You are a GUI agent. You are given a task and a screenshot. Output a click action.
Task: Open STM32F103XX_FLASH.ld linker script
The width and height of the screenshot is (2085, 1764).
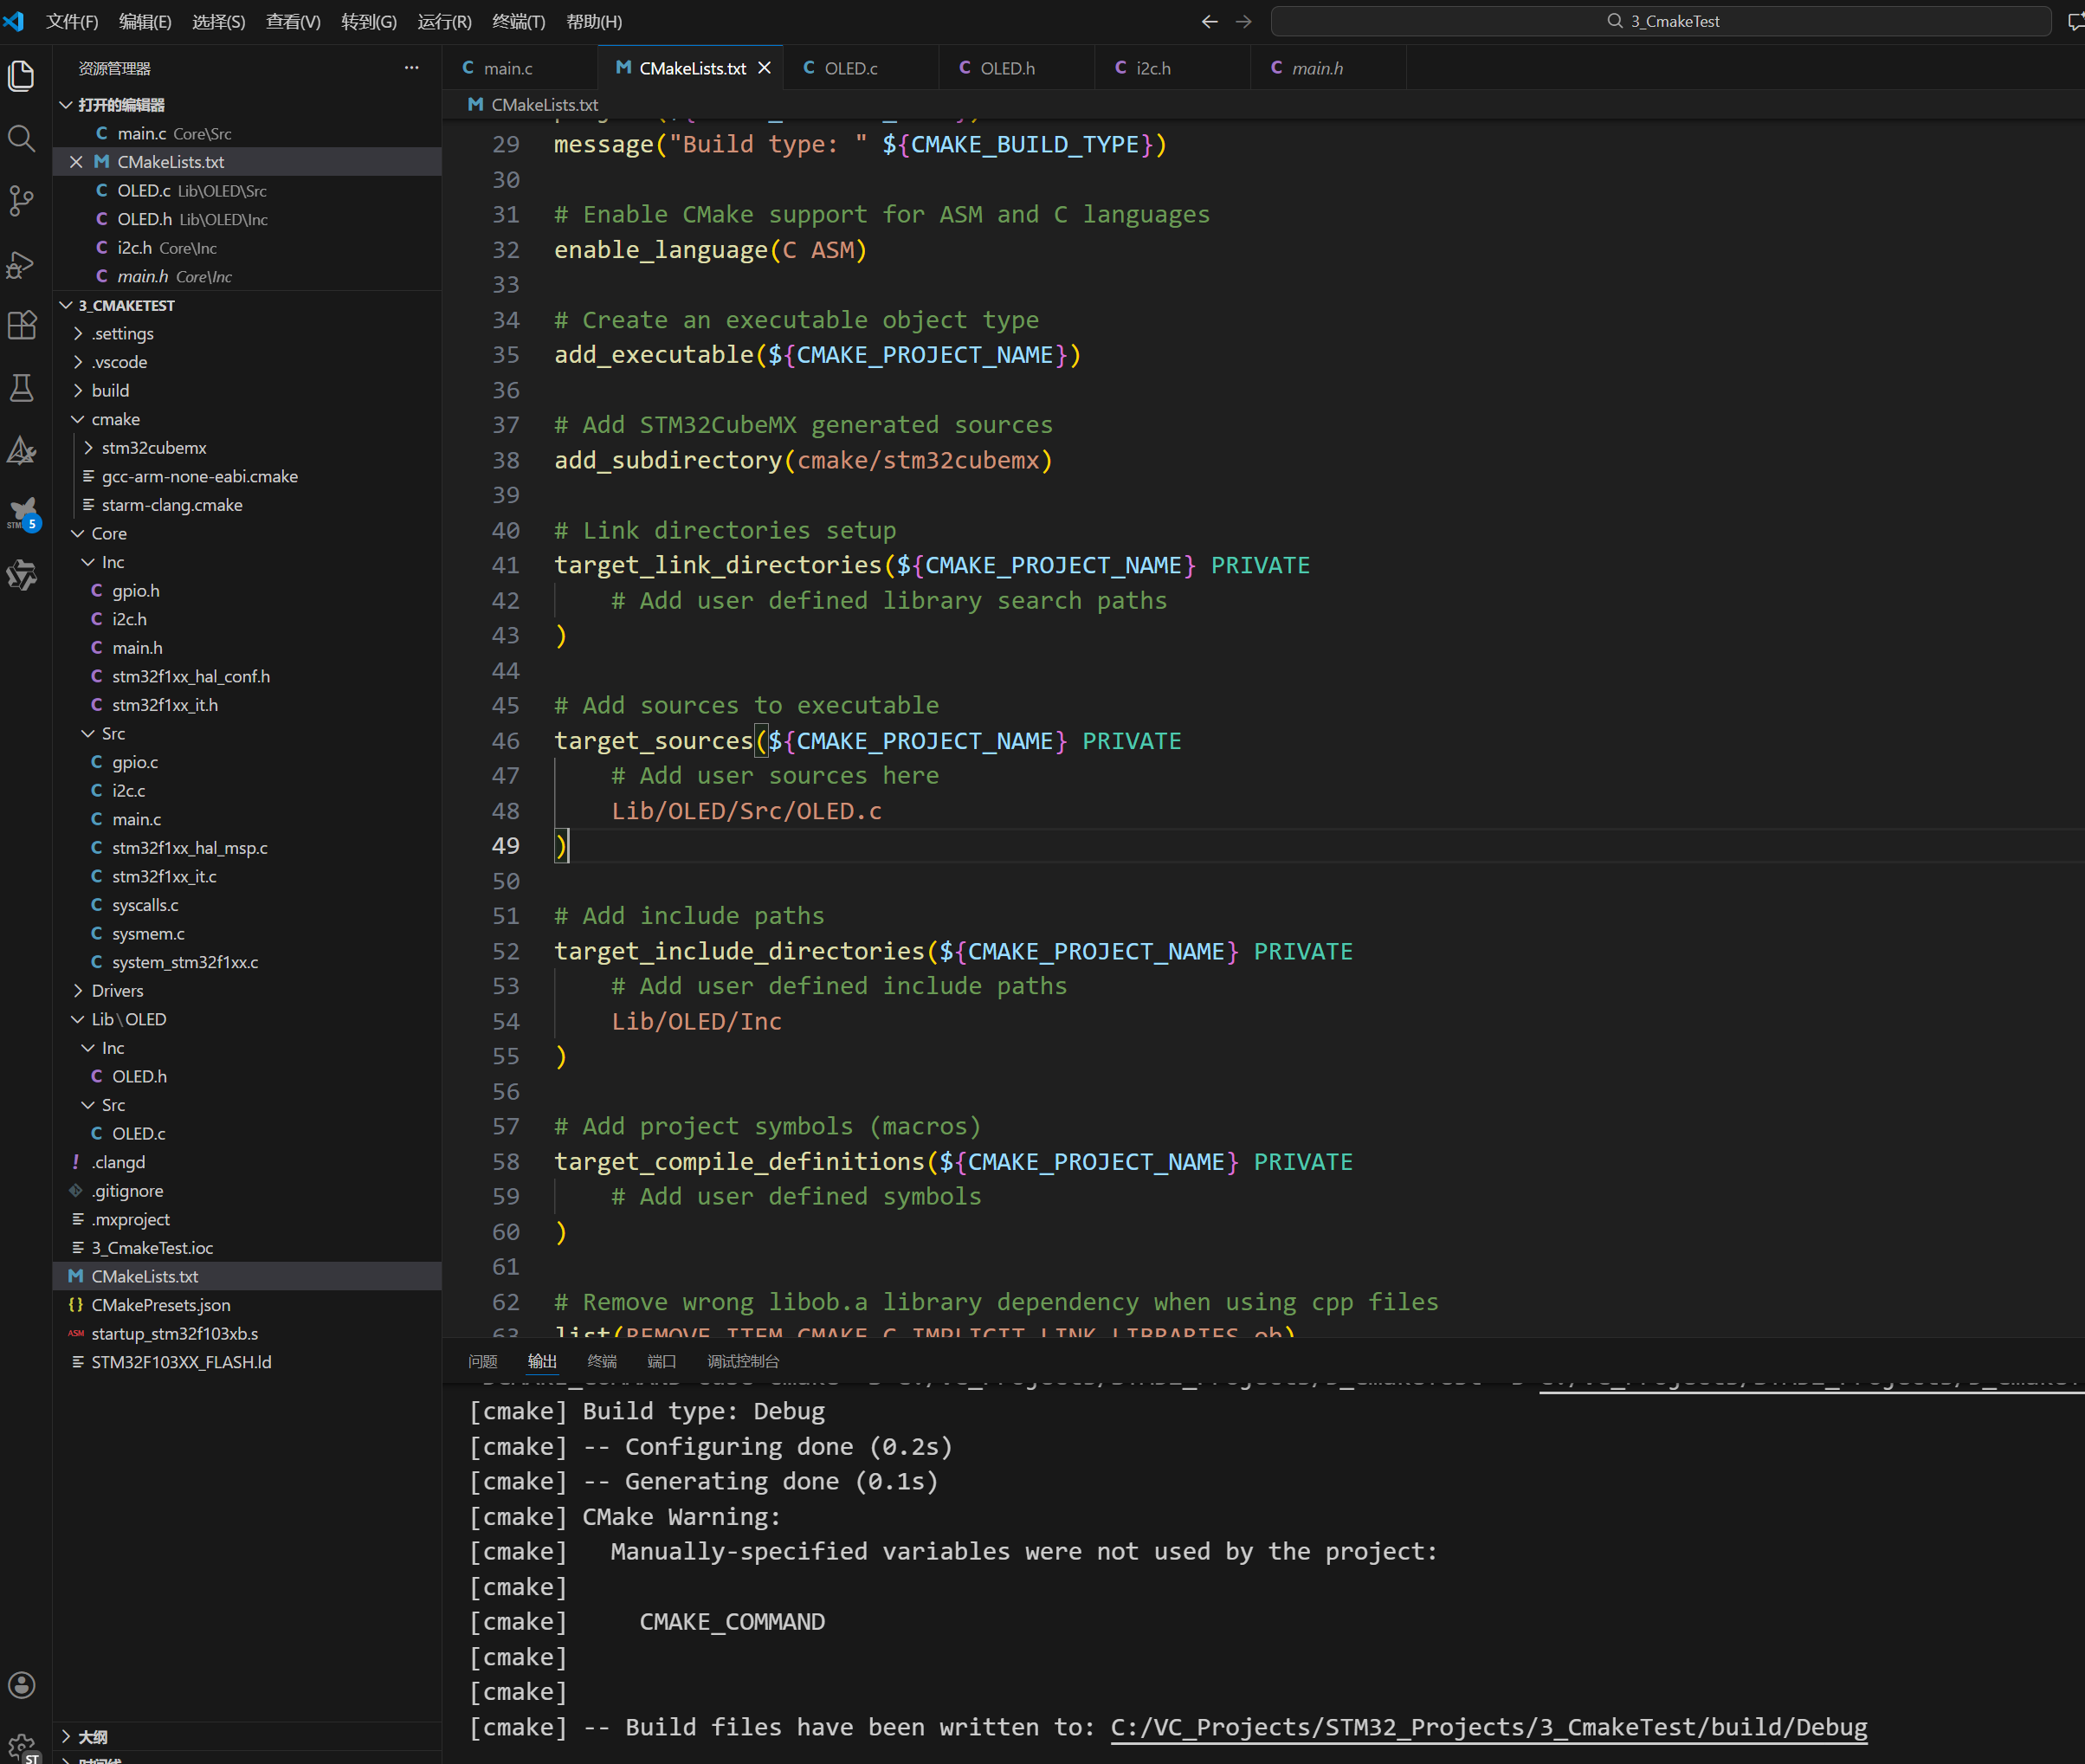pos(182,1362)
